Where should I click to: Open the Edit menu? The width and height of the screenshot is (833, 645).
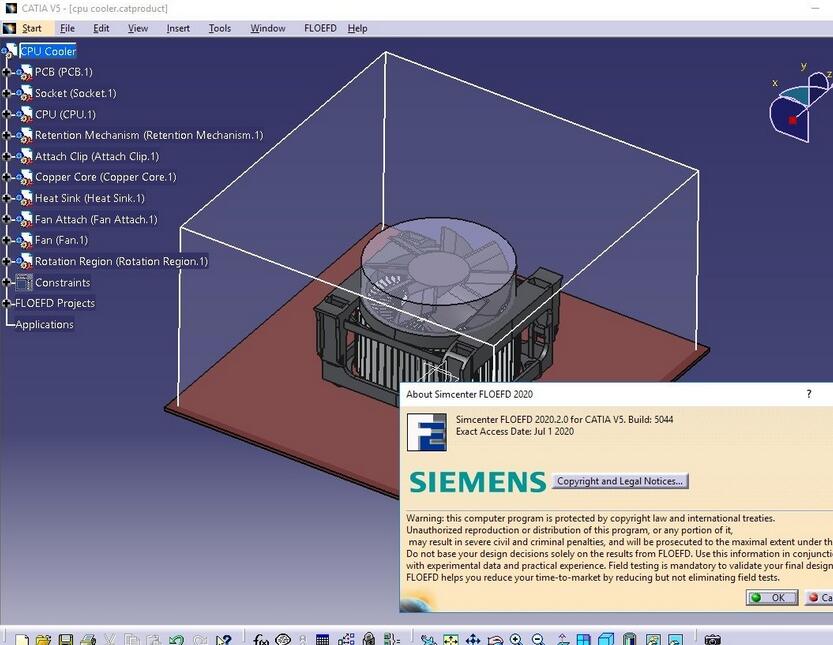point(101,28)
